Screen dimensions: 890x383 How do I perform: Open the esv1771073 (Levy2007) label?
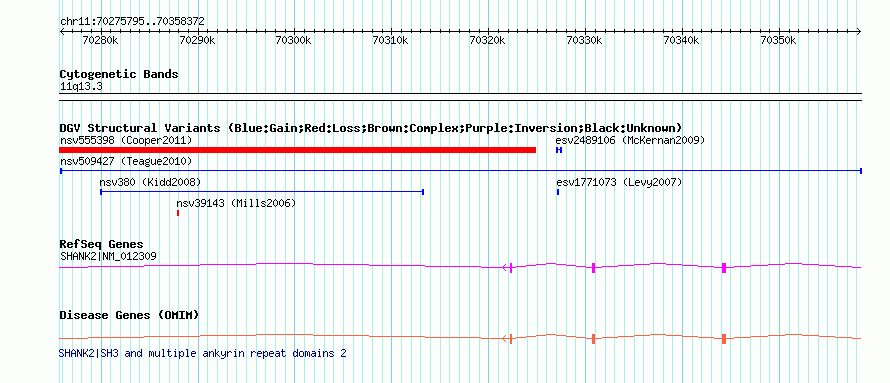619,182
